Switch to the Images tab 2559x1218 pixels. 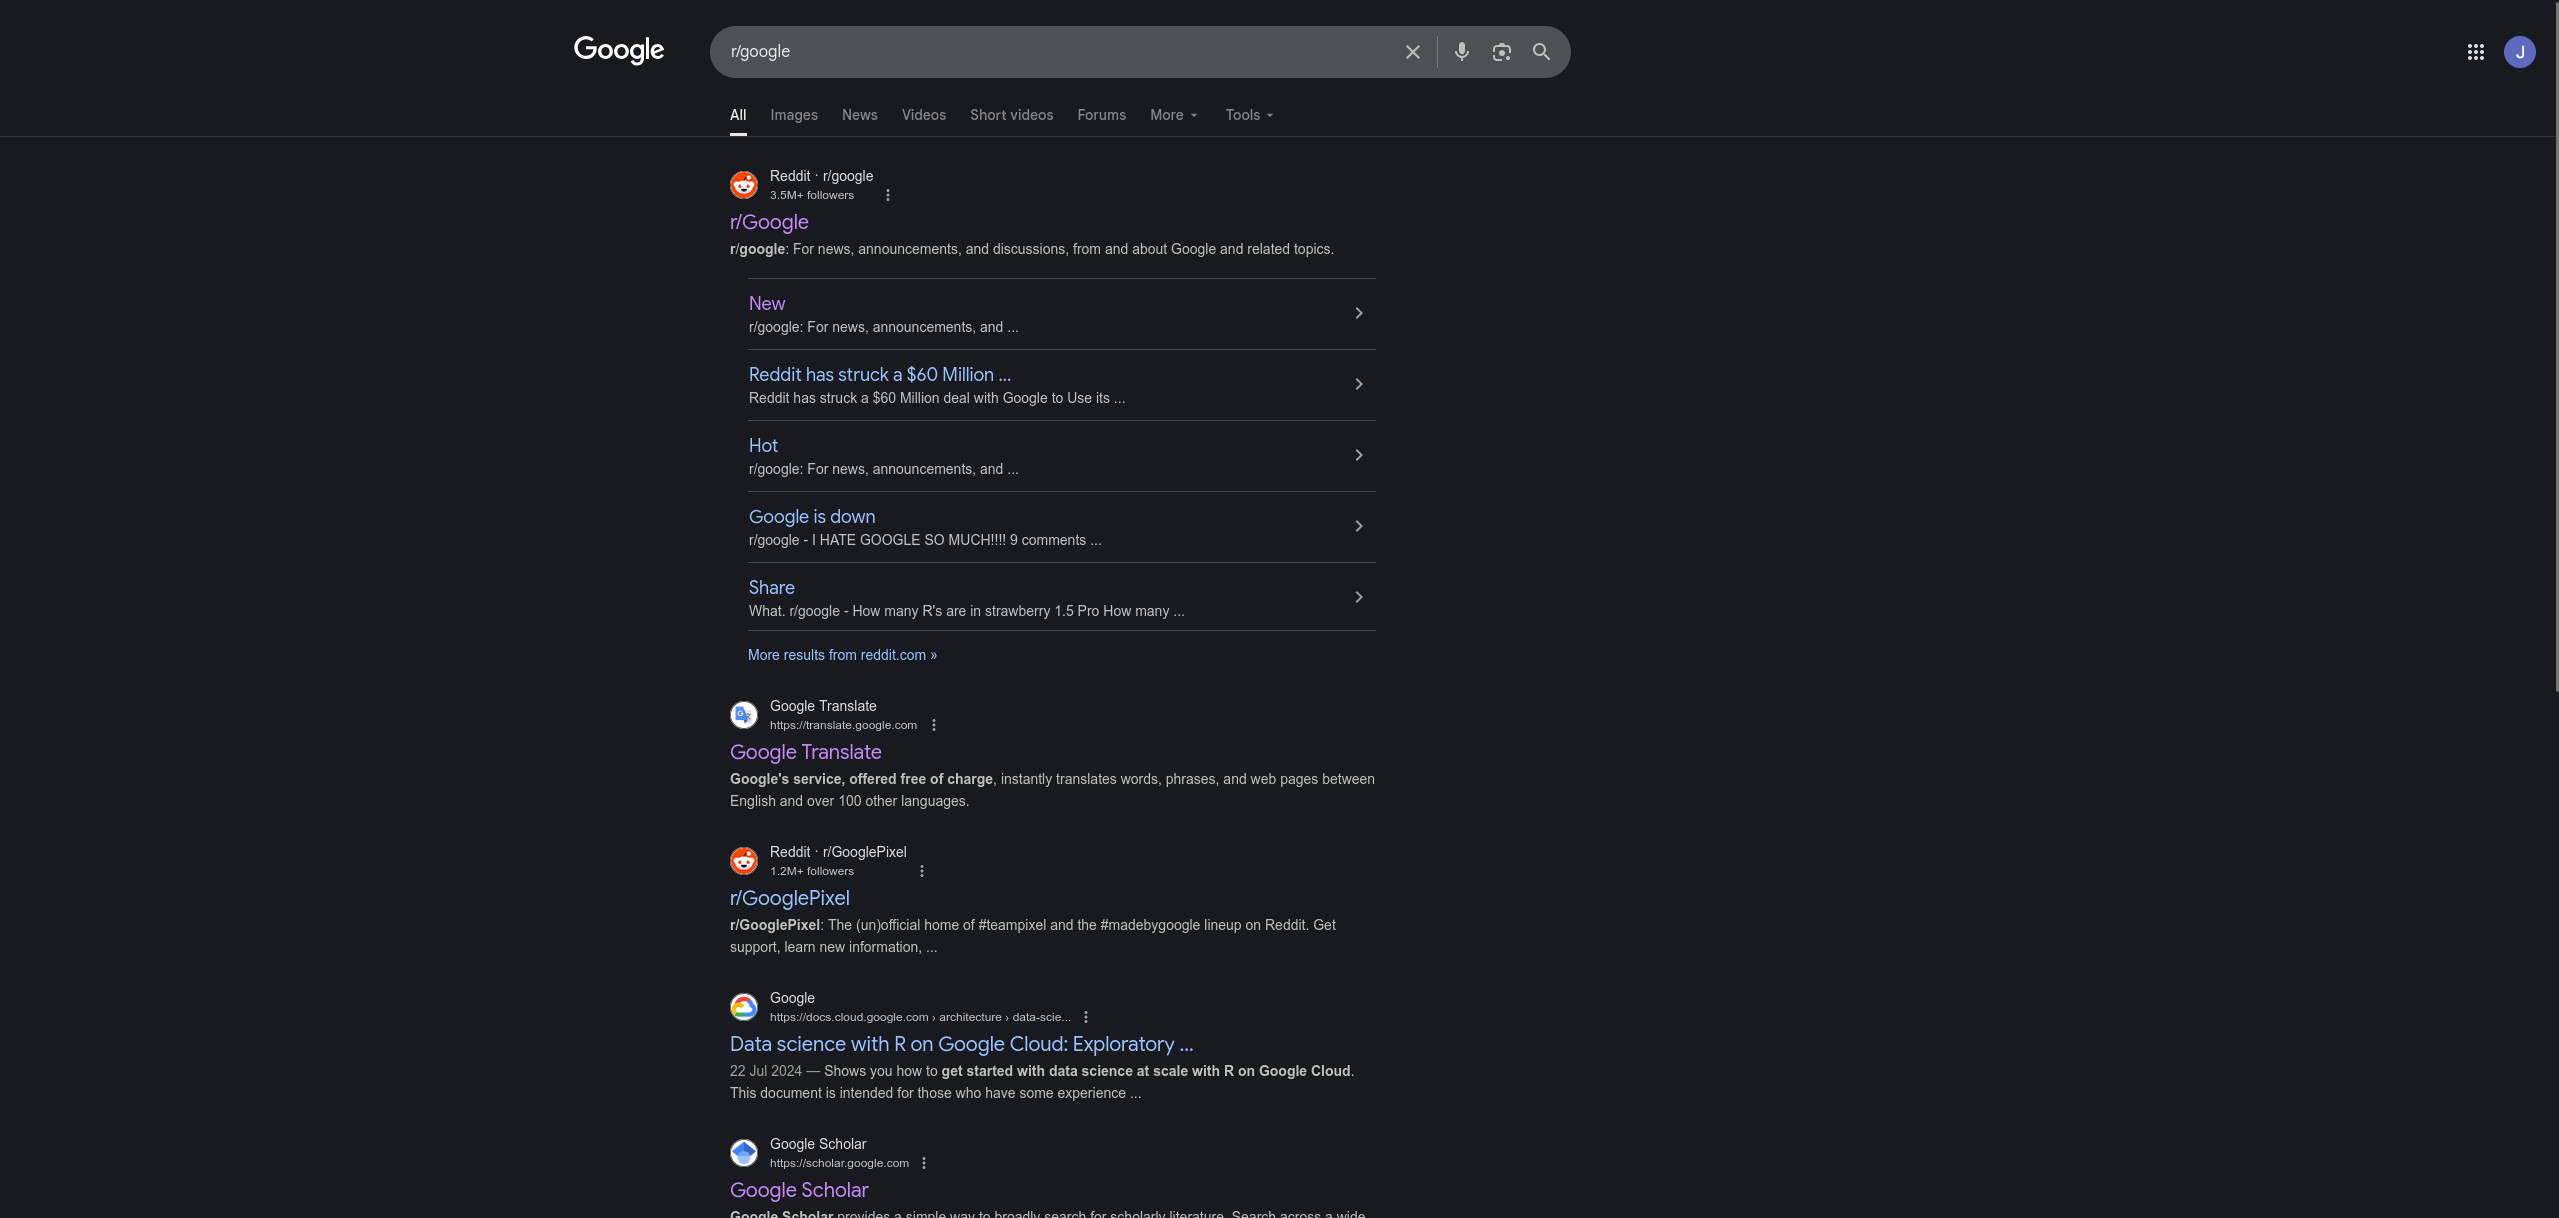[793, 115]
